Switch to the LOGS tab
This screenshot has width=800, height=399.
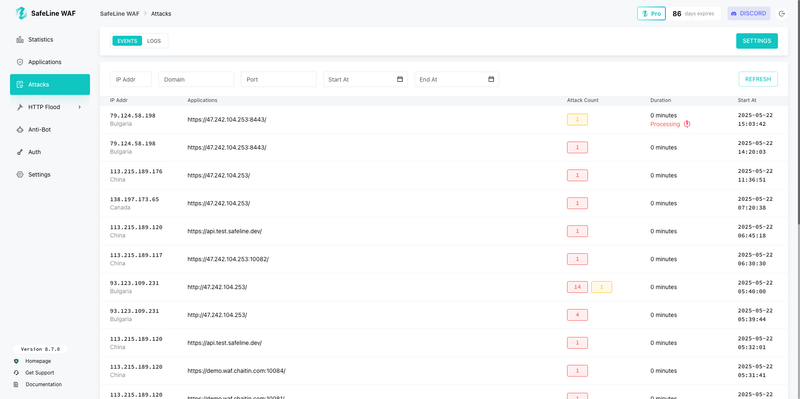154,41
